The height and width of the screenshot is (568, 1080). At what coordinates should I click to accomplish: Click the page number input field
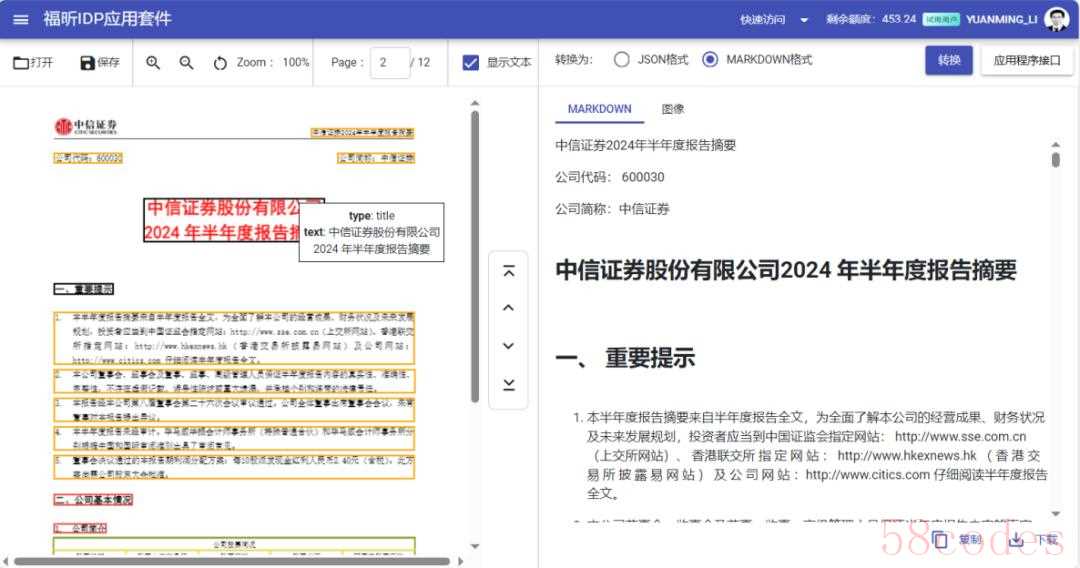pos(390,63)
